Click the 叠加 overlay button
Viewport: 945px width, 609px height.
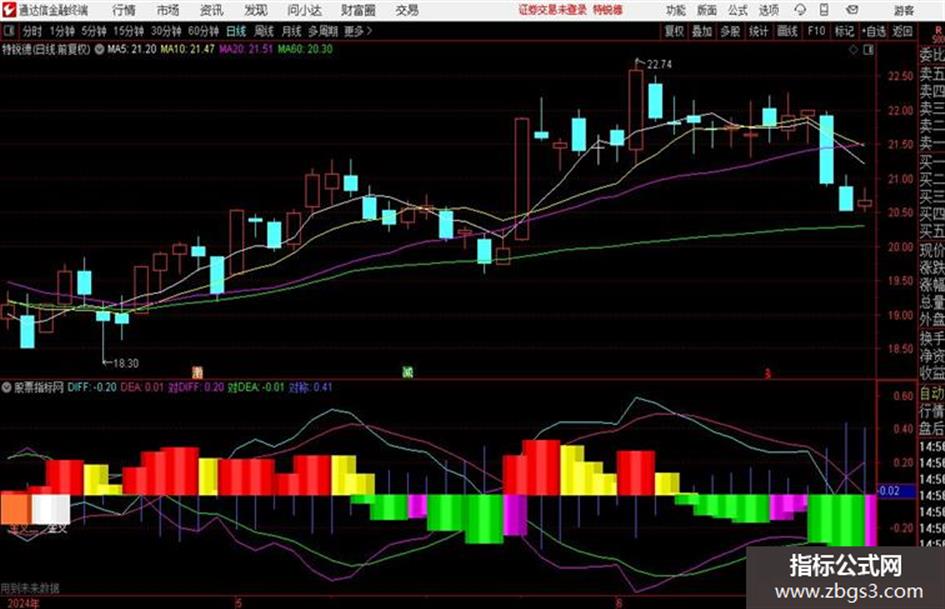point(702,31)
